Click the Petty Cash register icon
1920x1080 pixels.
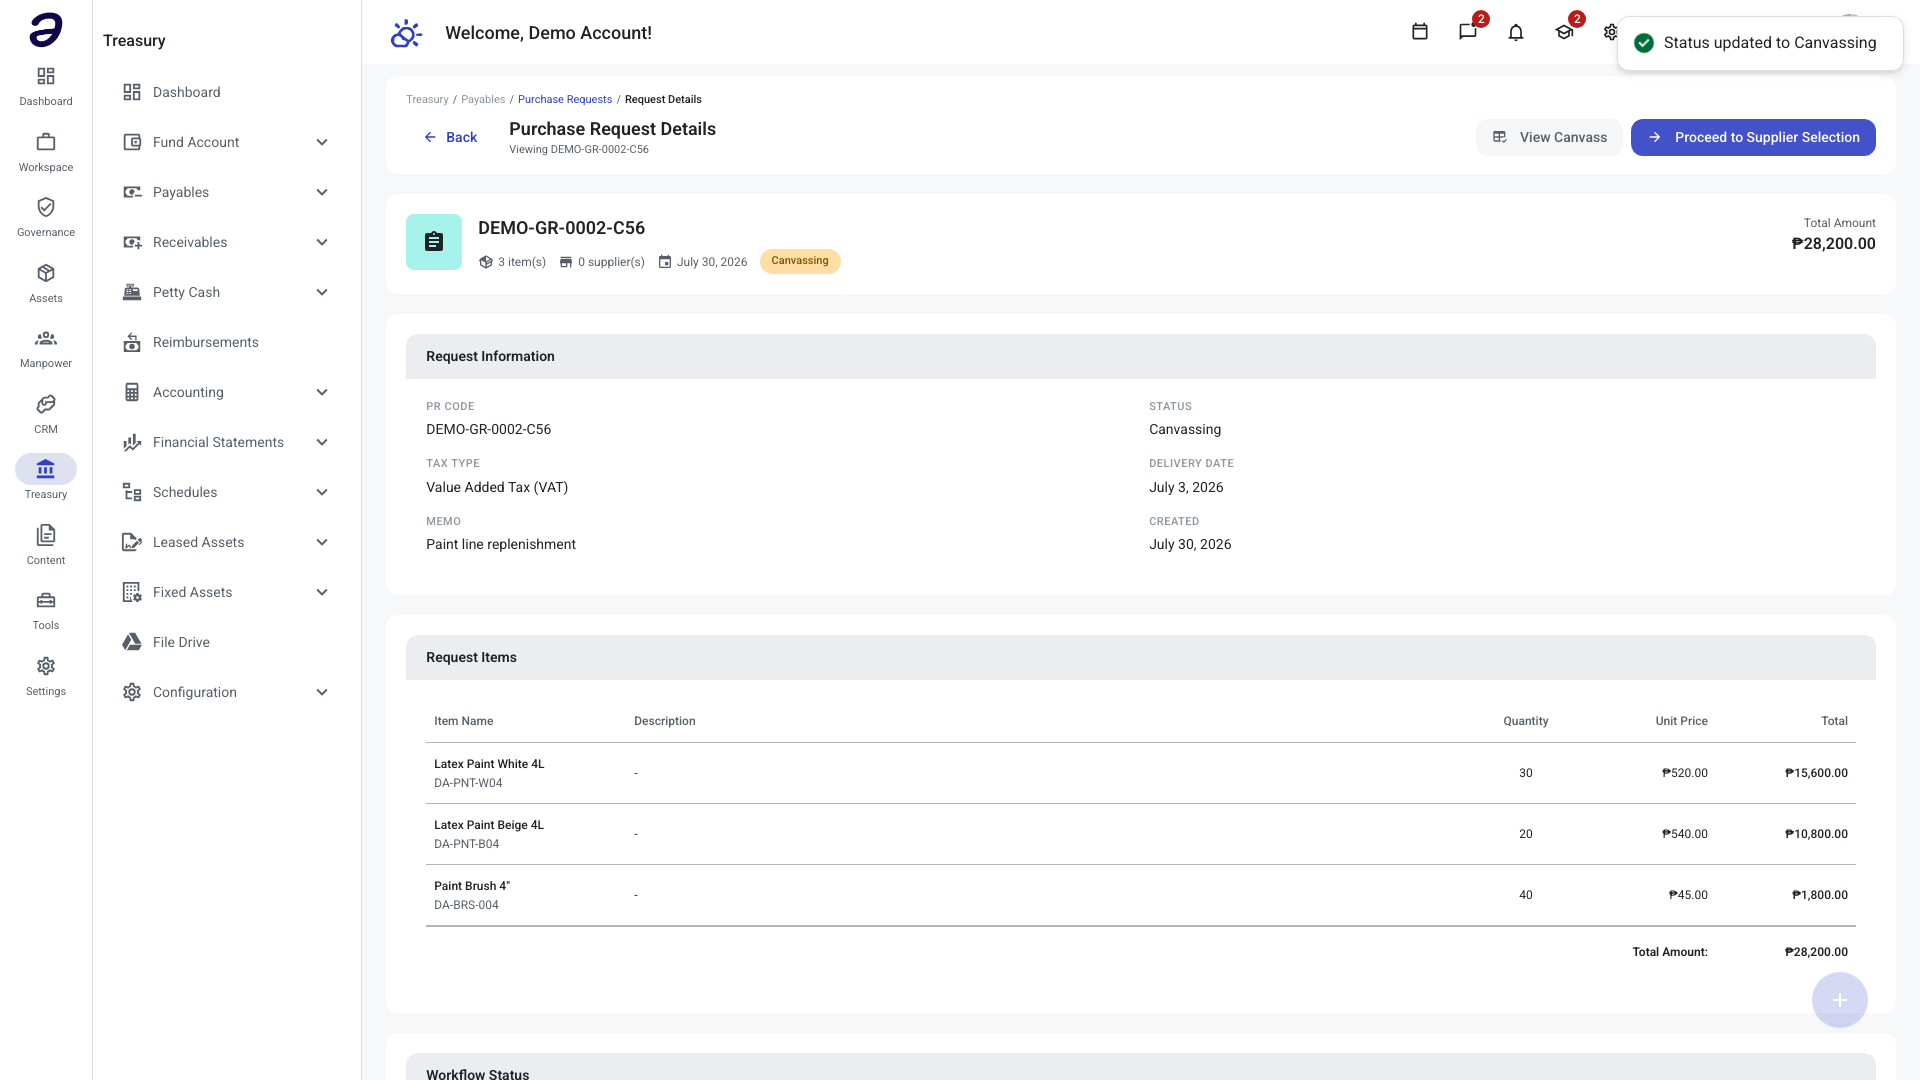point(132,292)
